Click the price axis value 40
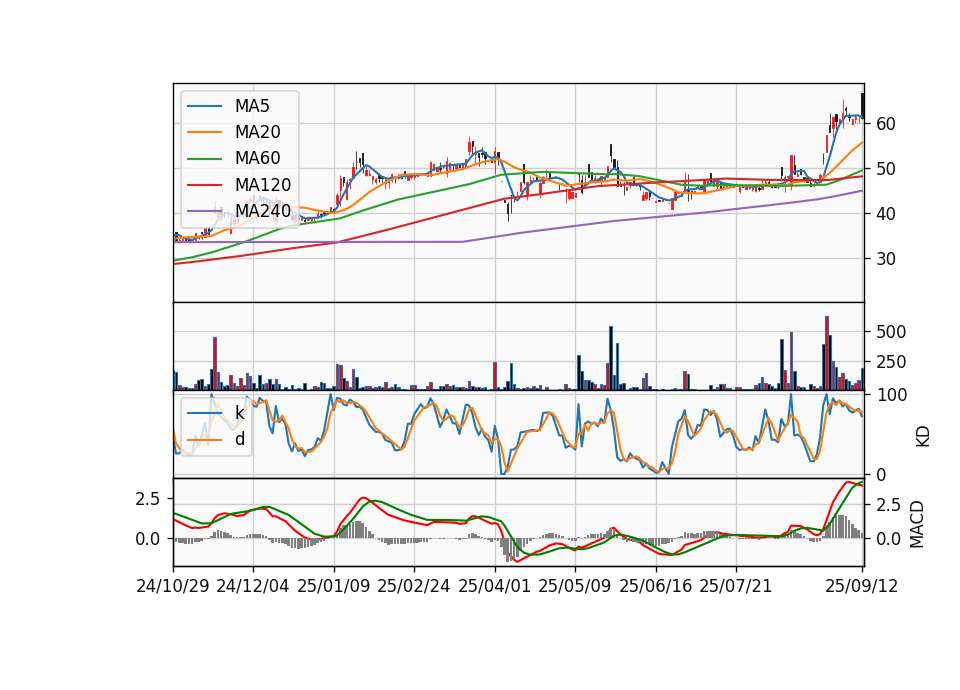 [886, 214]
